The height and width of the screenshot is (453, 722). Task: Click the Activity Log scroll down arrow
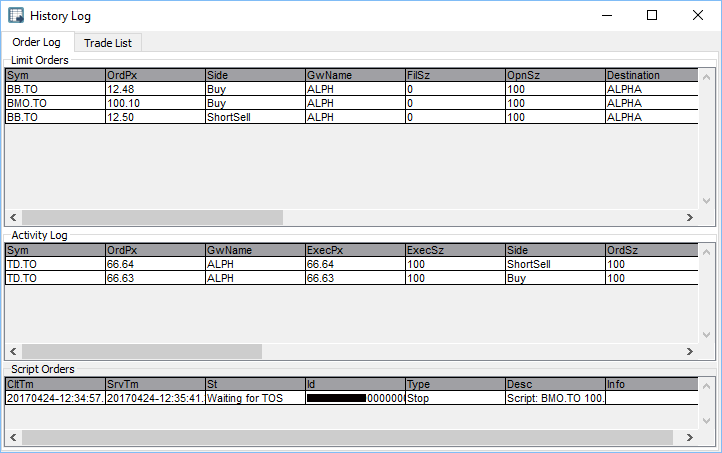pyautogui.click(x=707, y=336)
